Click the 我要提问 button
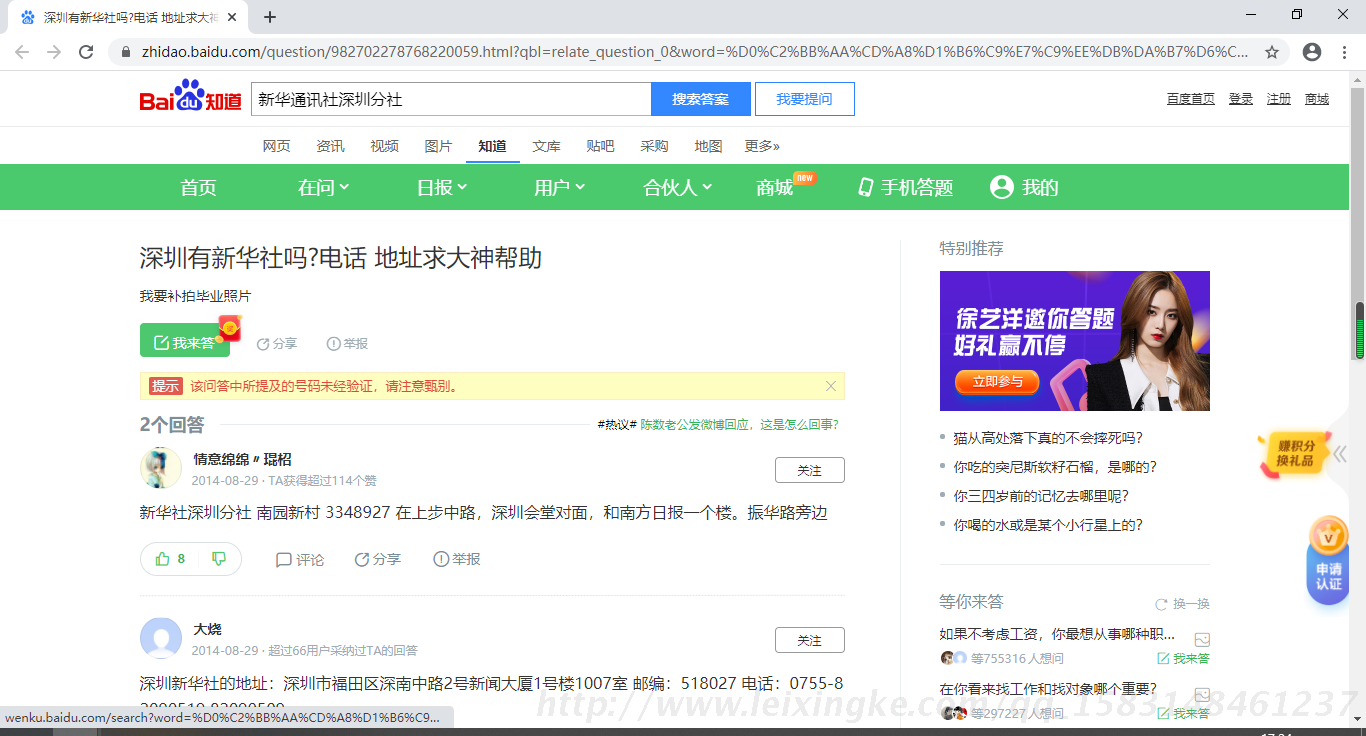The width and height of the screenshot is (1366, 736). point(804,99)
